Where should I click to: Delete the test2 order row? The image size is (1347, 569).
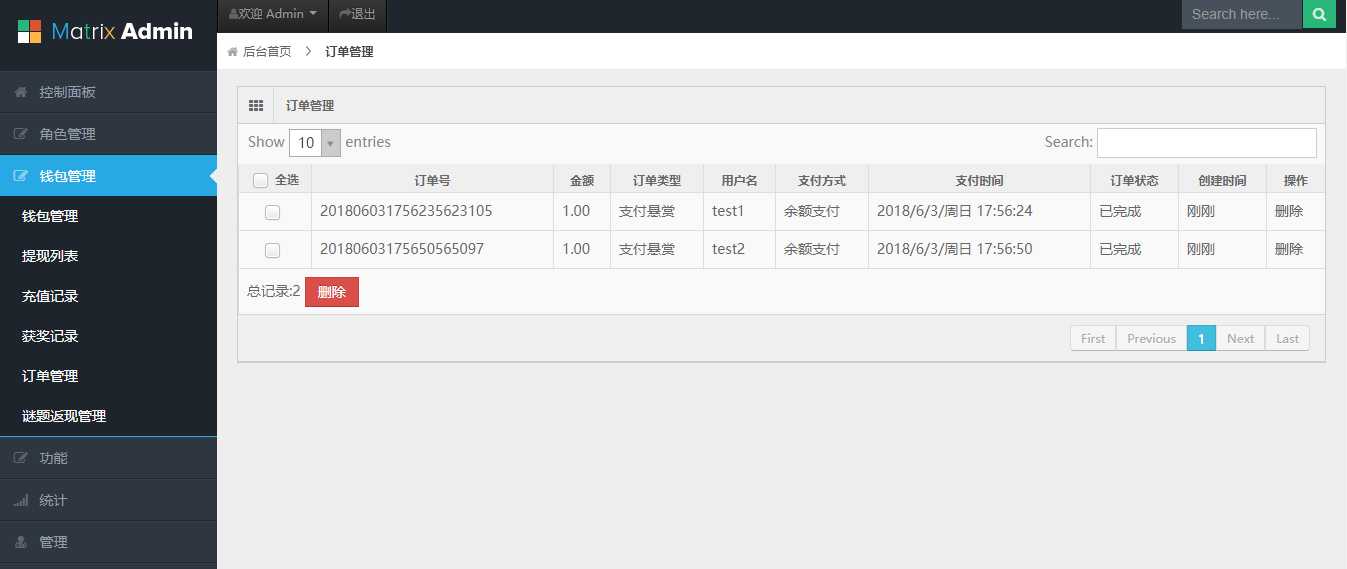(x=1289, y=249)
